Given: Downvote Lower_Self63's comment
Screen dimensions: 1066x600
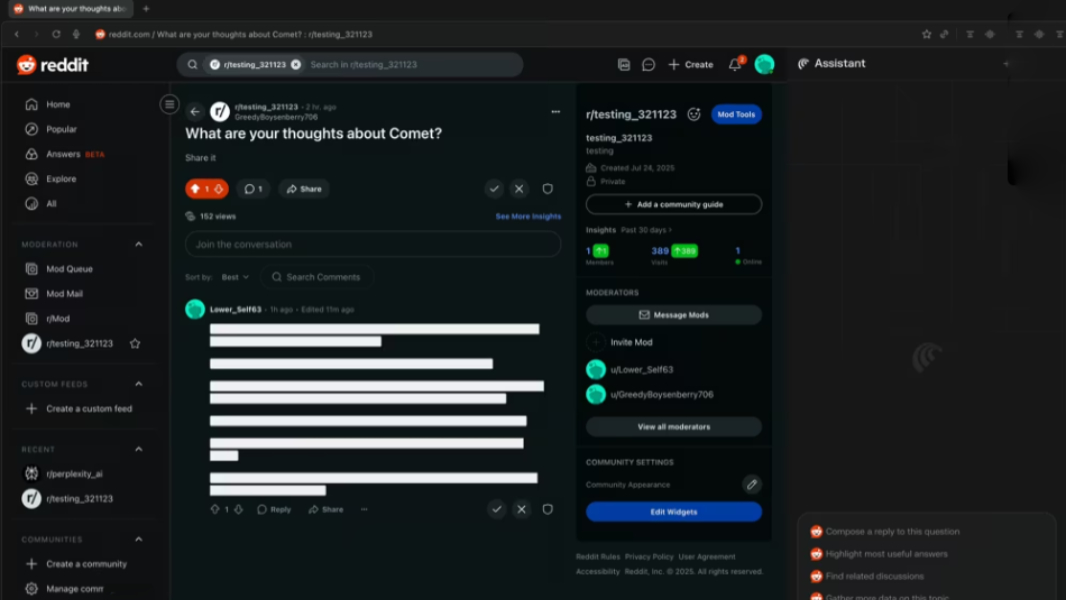Looking at the screenshot, I should (x=239, y=509).
